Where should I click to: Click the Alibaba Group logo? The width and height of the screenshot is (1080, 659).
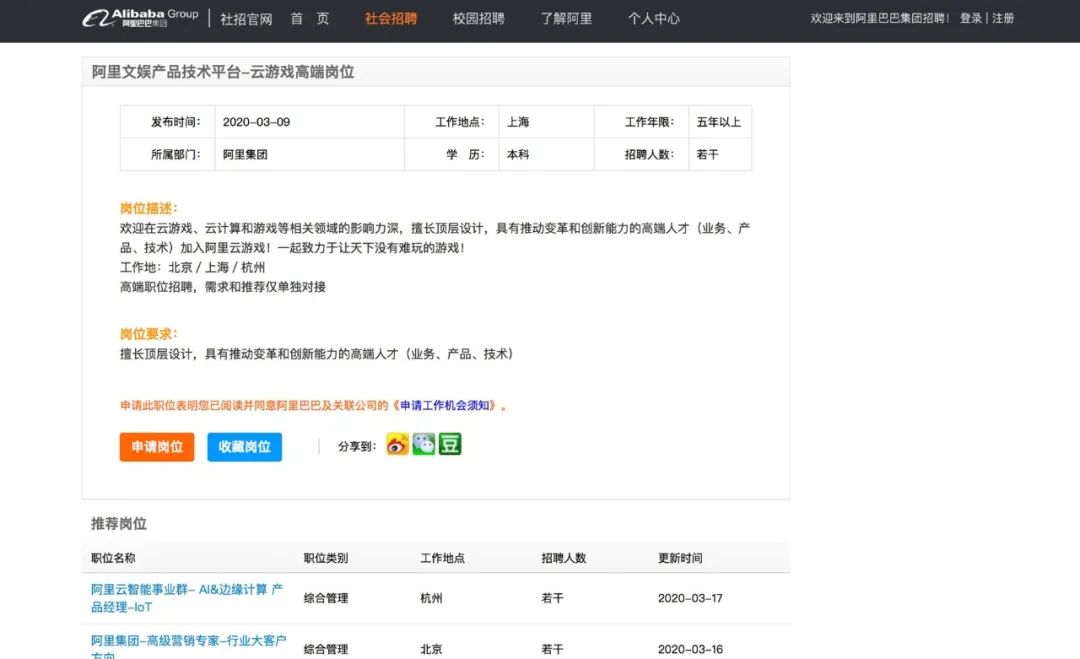click(x=141, y=18)
